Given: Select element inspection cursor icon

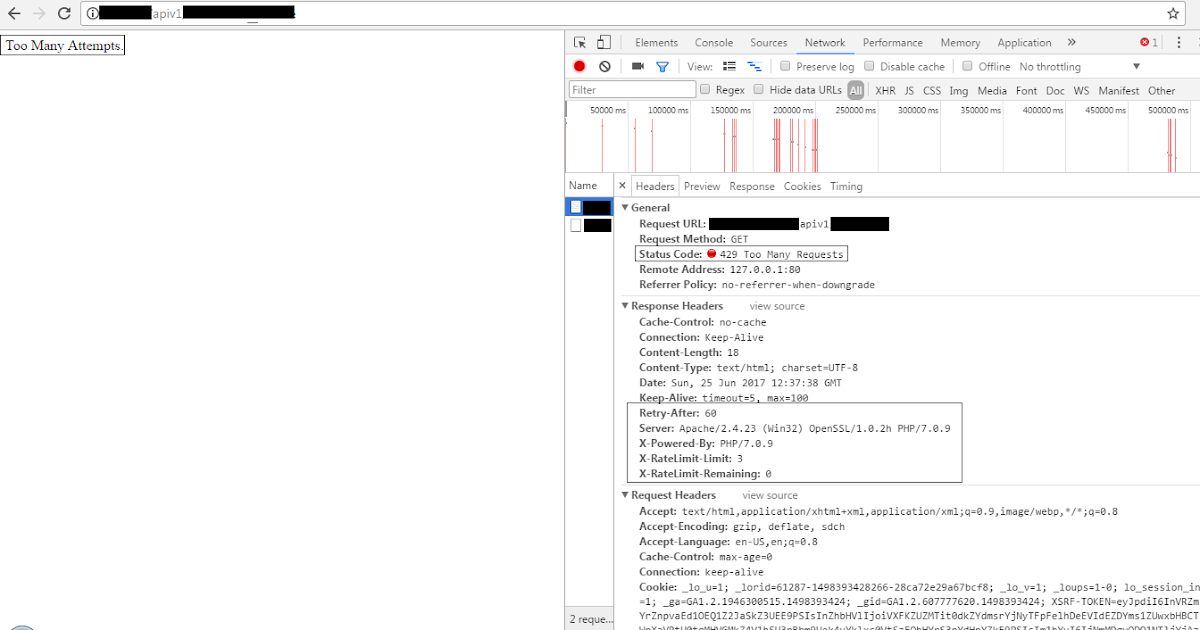Looking at the screenshot, I should pyautogui.click(x=578, y=42).
